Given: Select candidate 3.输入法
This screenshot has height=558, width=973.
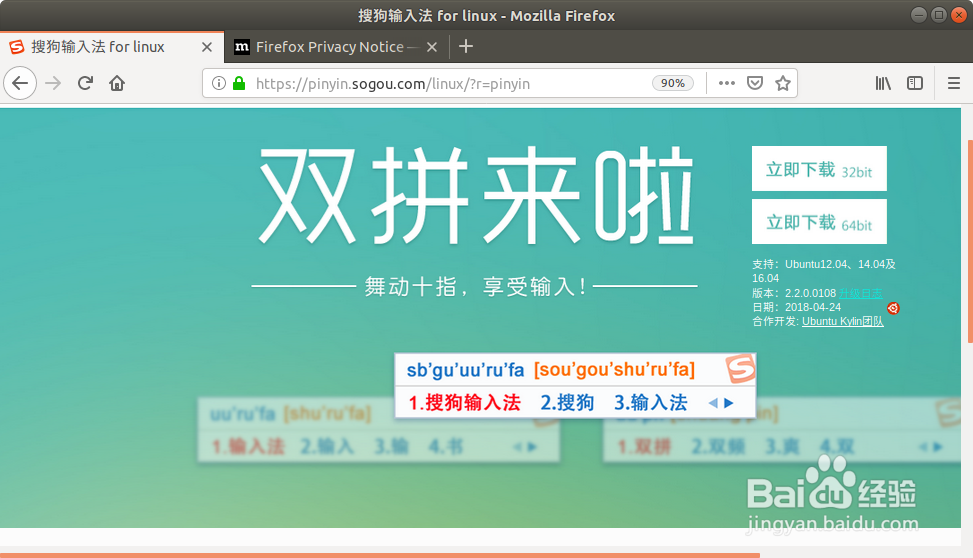Looking at the screenshot, I should (651, 403).
